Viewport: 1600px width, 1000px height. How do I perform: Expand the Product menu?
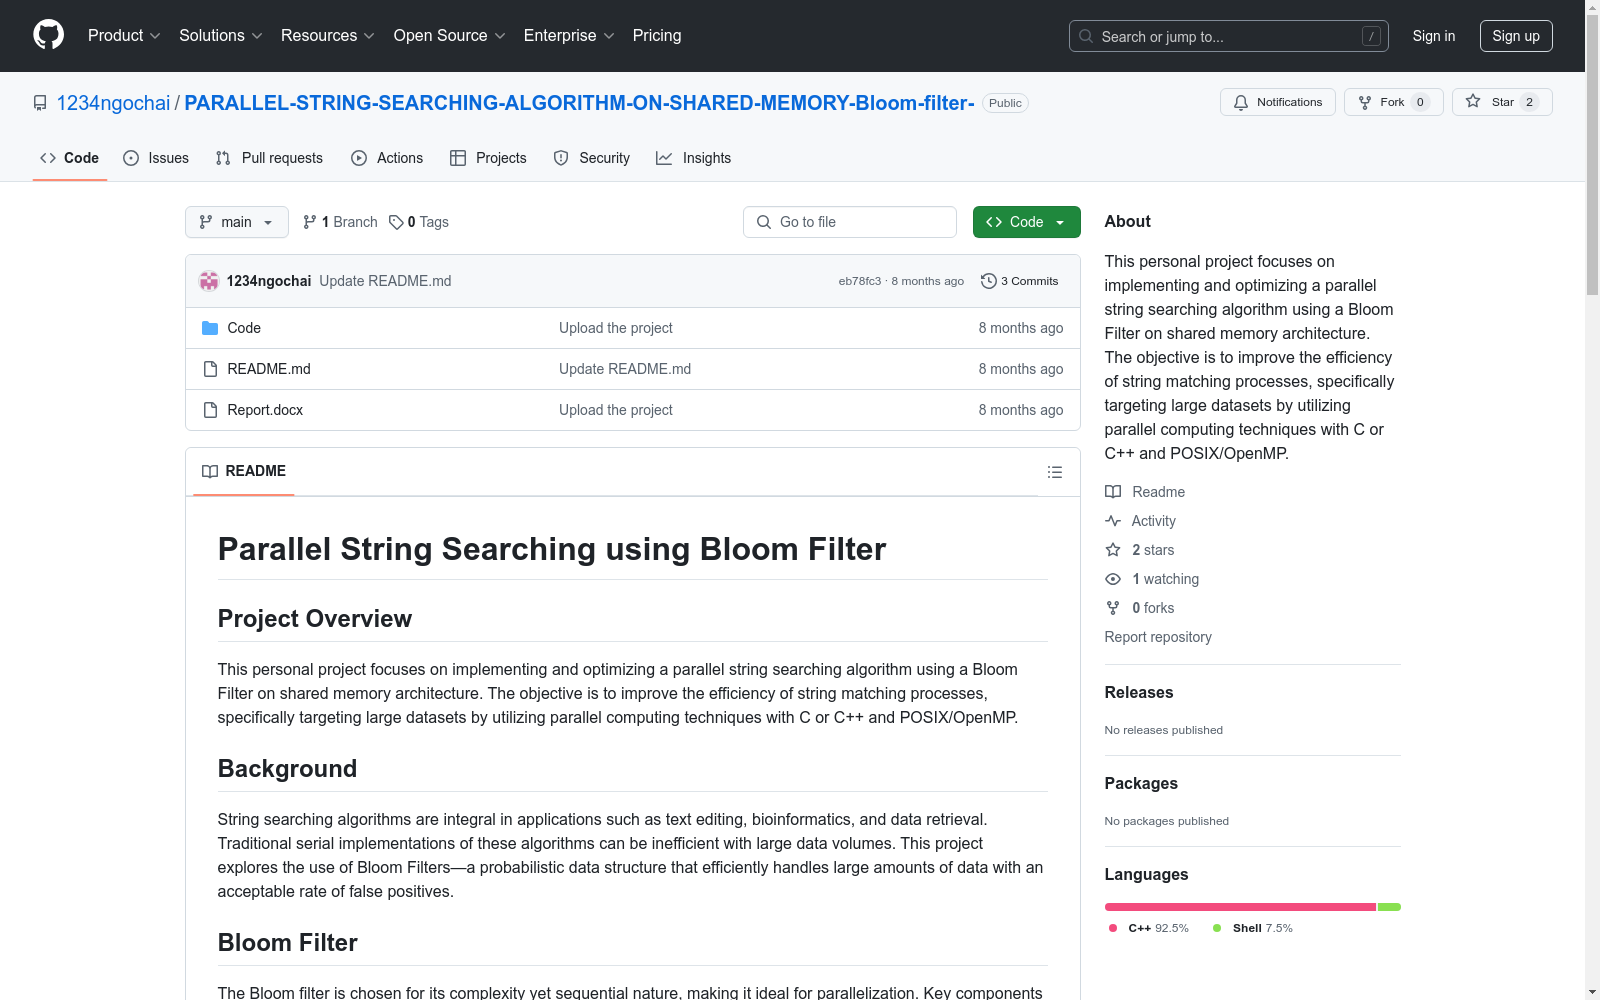click(x=124, y=35)
